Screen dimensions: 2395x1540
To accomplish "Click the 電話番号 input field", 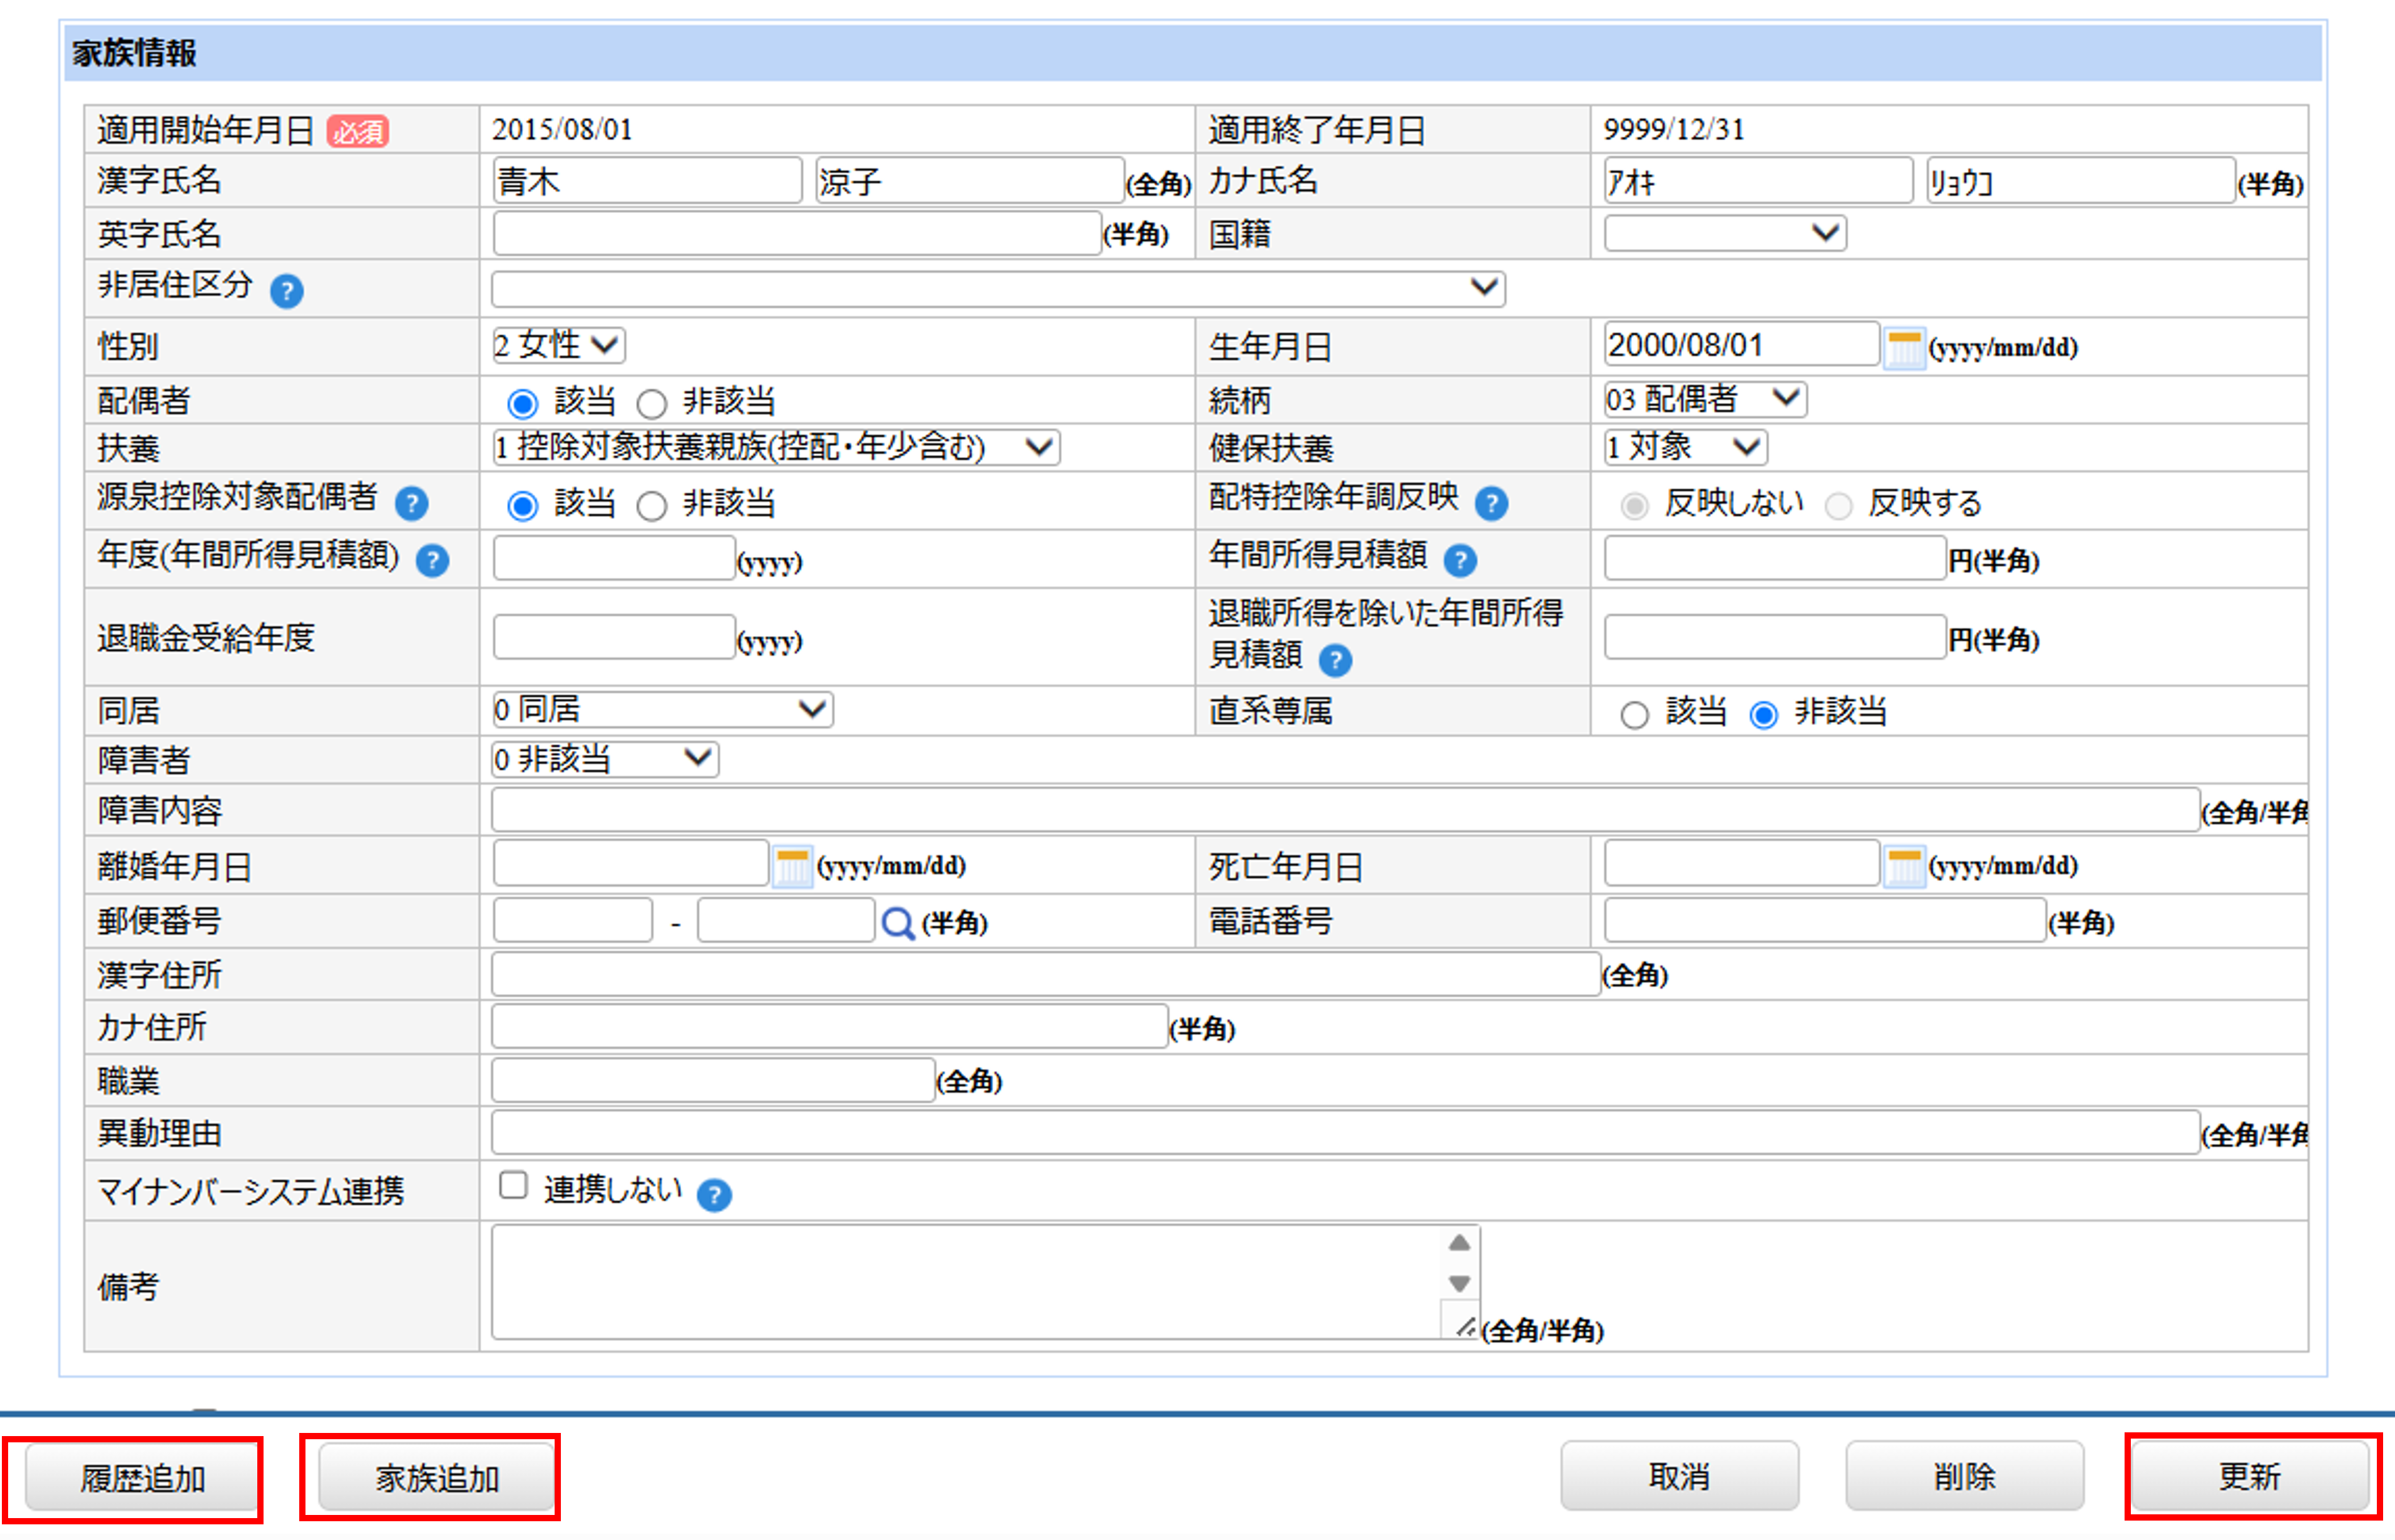I will tap(1824, 921).
